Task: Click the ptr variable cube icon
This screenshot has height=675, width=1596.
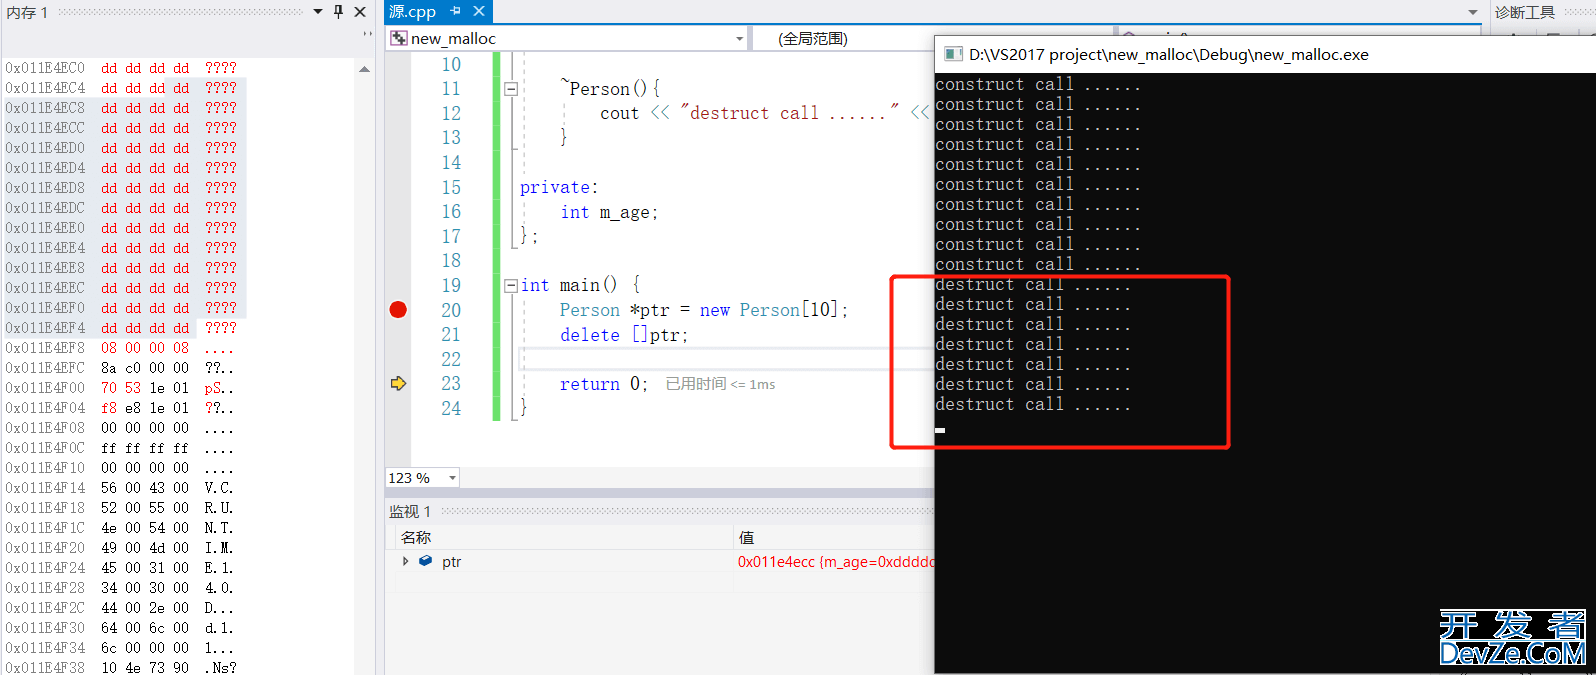Action: click(x=425, y=561)
